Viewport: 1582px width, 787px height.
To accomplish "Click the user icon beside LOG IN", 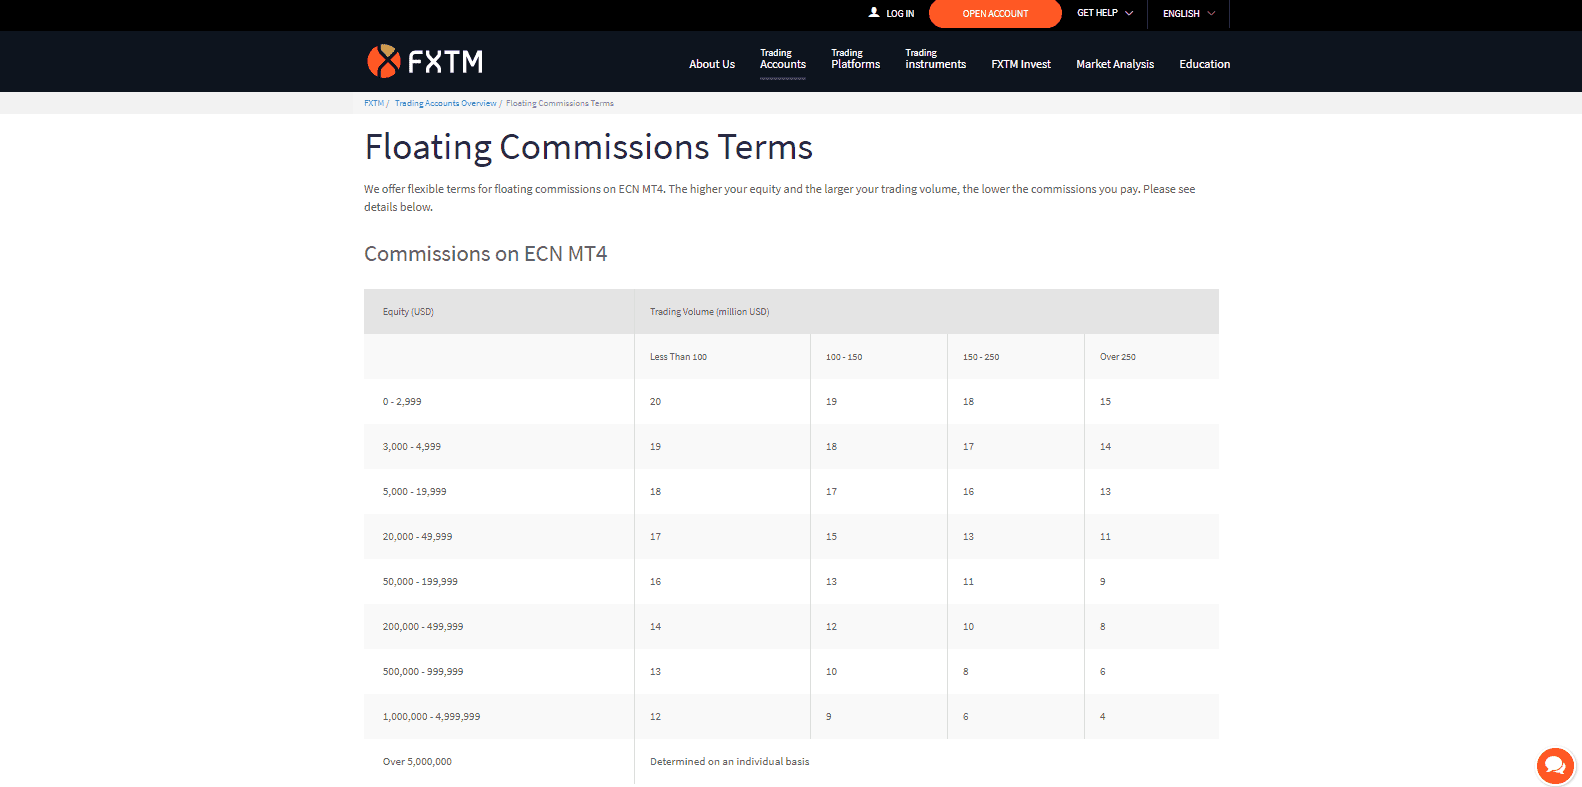I will pyautogui.click(x=874, y=13).
